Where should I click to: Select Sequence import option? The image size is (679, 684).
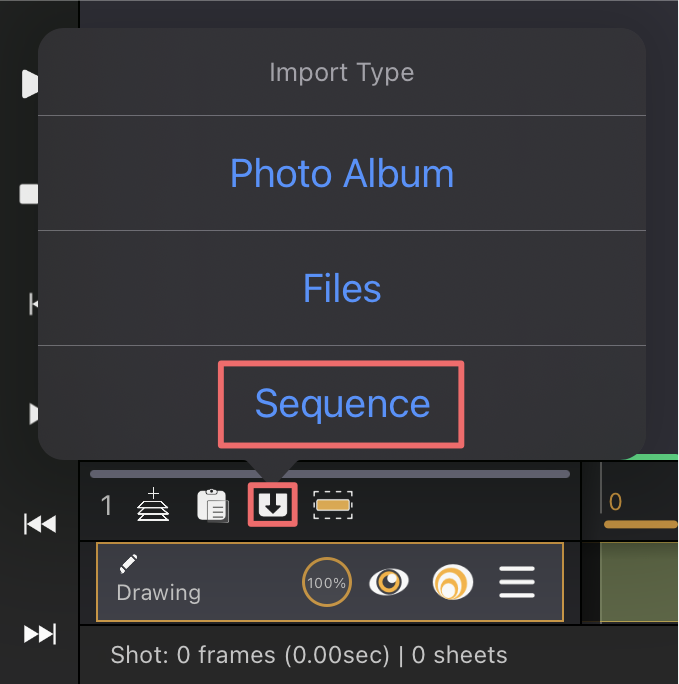point(342,404)
